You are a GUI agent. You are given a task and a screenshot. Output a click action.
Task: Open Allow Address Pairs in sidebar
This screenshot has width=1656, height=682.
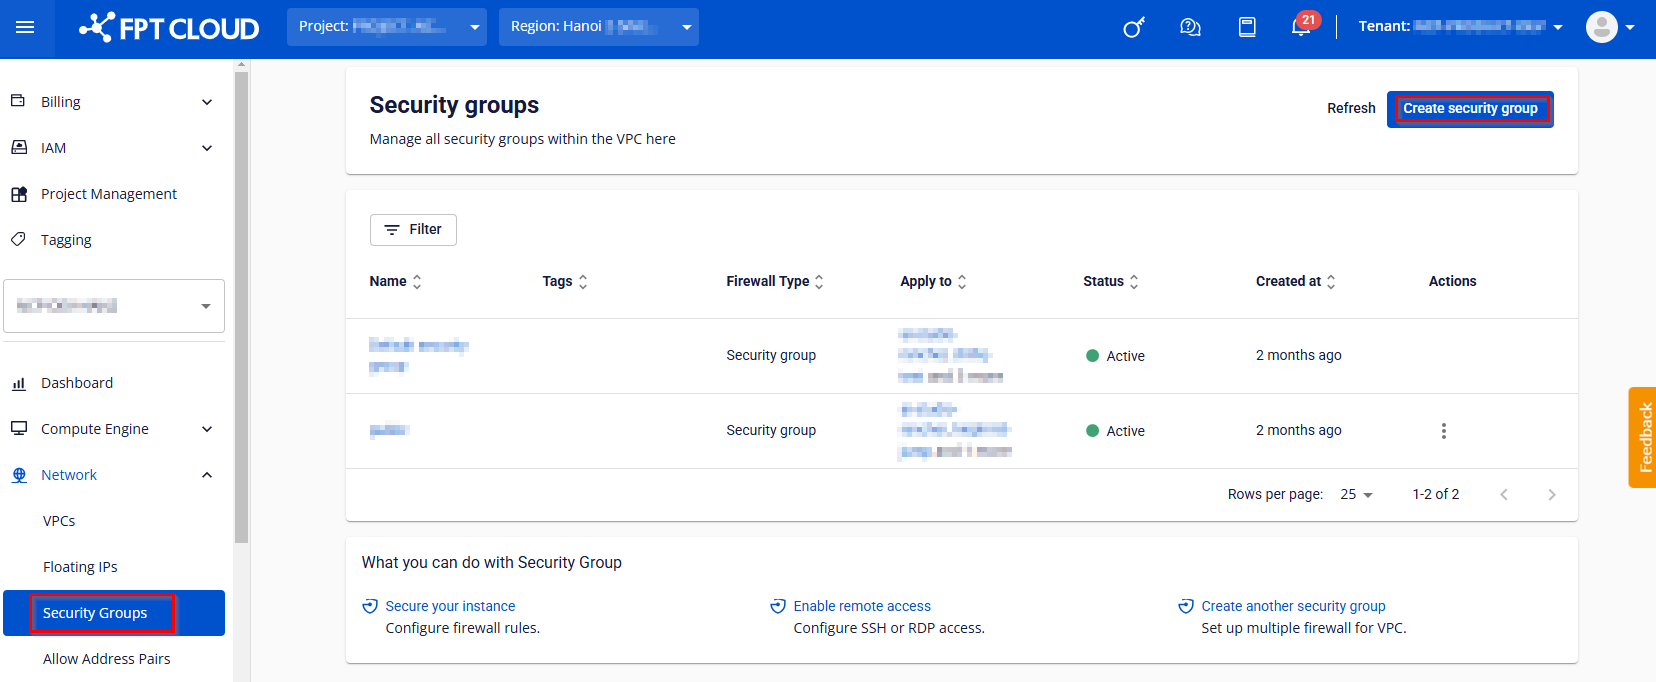[x=107, y=659]
